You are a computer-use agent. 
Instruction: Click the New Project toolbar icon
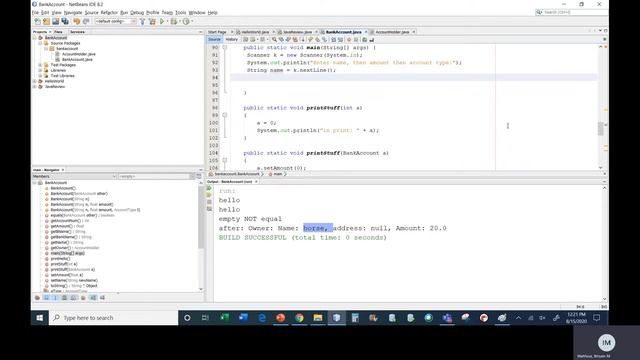(47, 21)
